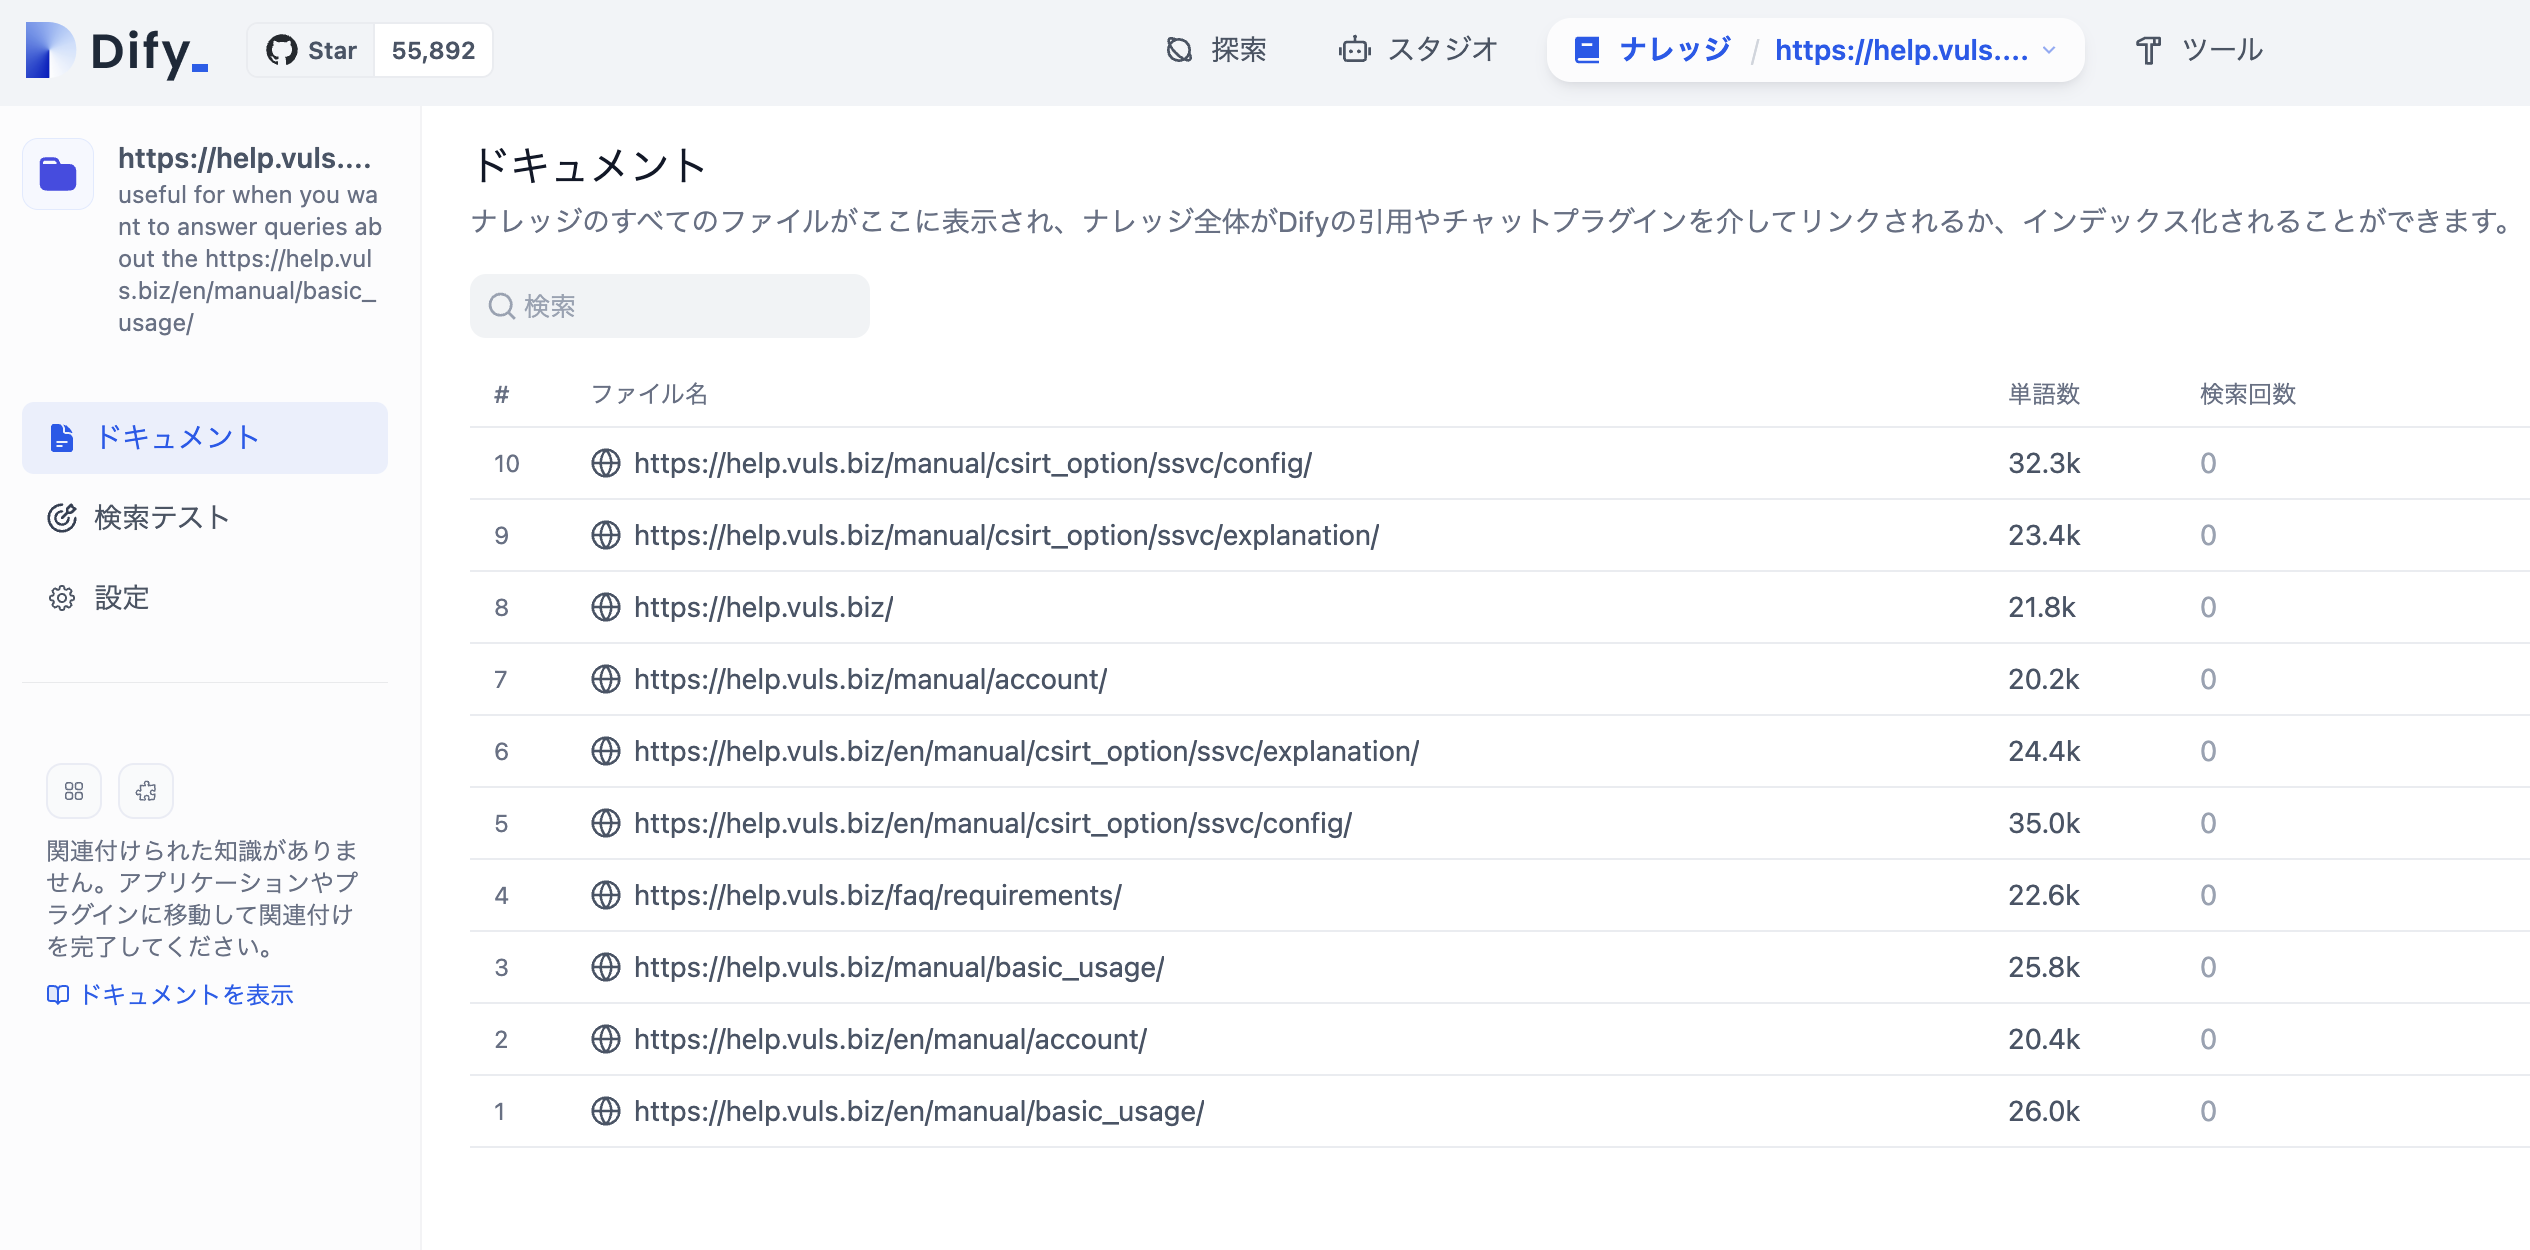Open 検索テスト via its target icon
Viewport: 2530px width, 1250px height.
[x=62, y=518]
